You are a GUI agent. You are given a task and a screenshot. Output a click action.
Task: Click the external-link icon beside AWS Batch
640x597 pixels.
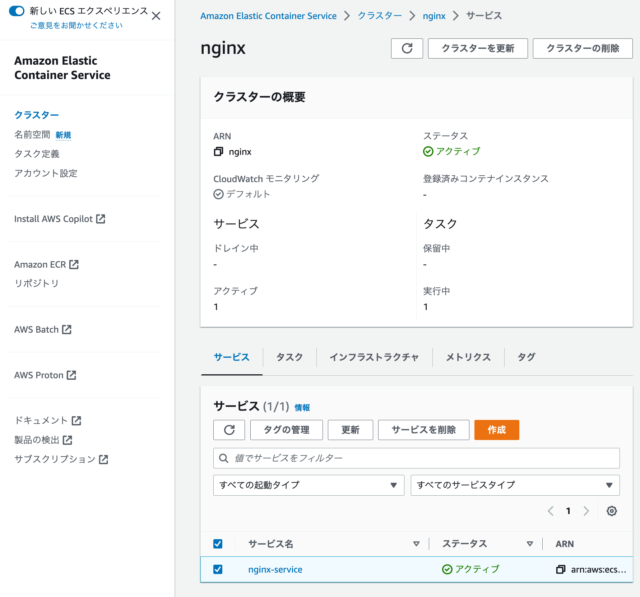[67, 329]
